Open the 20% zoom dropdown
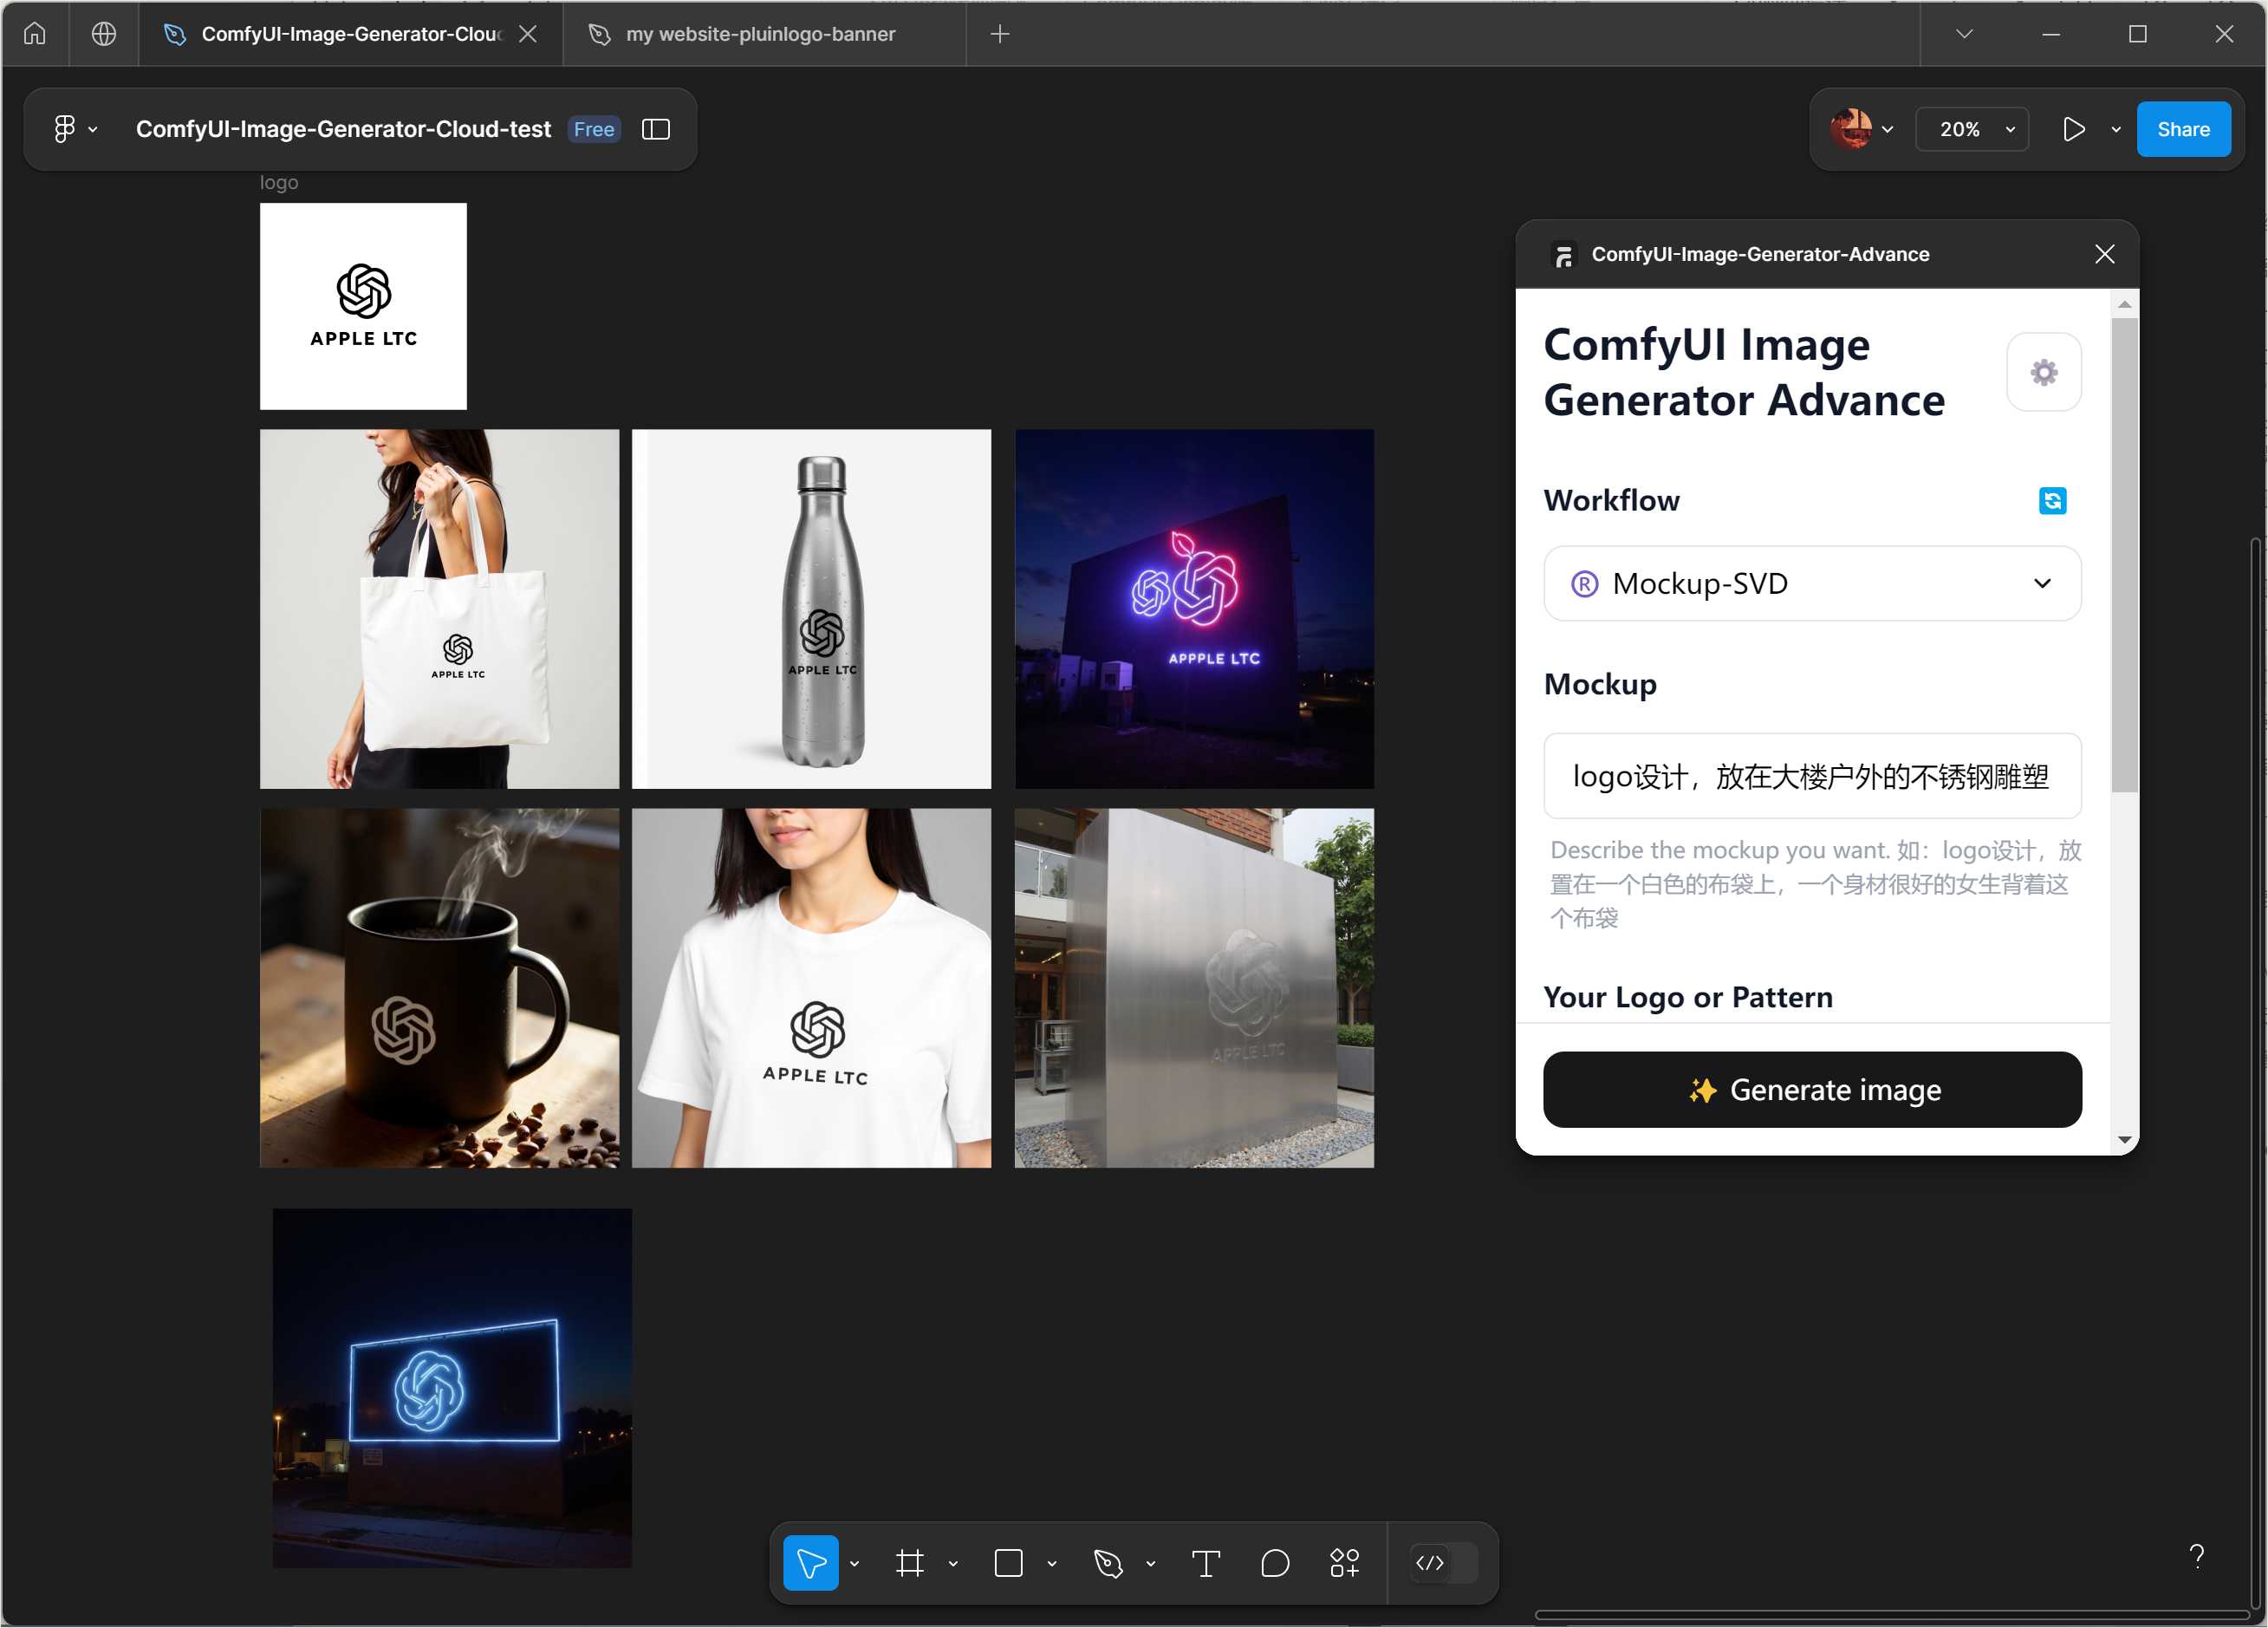This screenshot has height=1628, width=2268. click(1972, 129)
